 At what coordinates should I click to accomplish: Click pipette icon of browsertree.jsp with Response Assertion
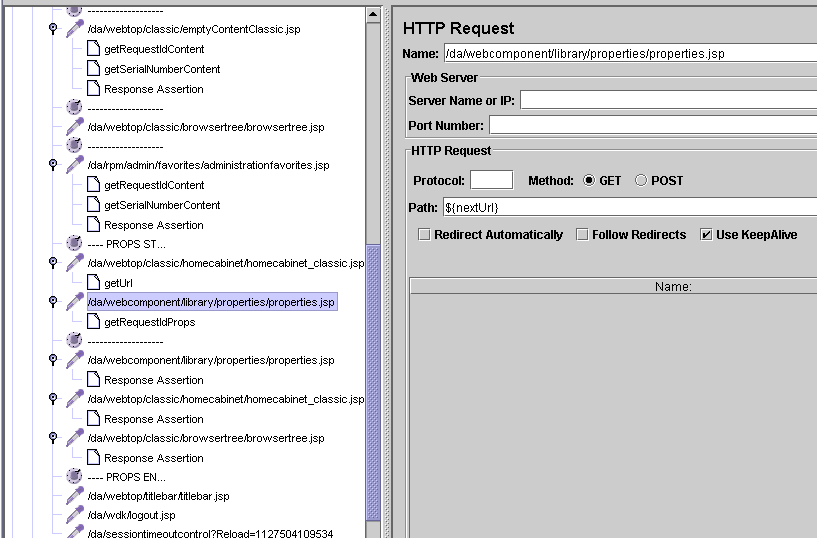pyautogui.click(x=75, y=437)
